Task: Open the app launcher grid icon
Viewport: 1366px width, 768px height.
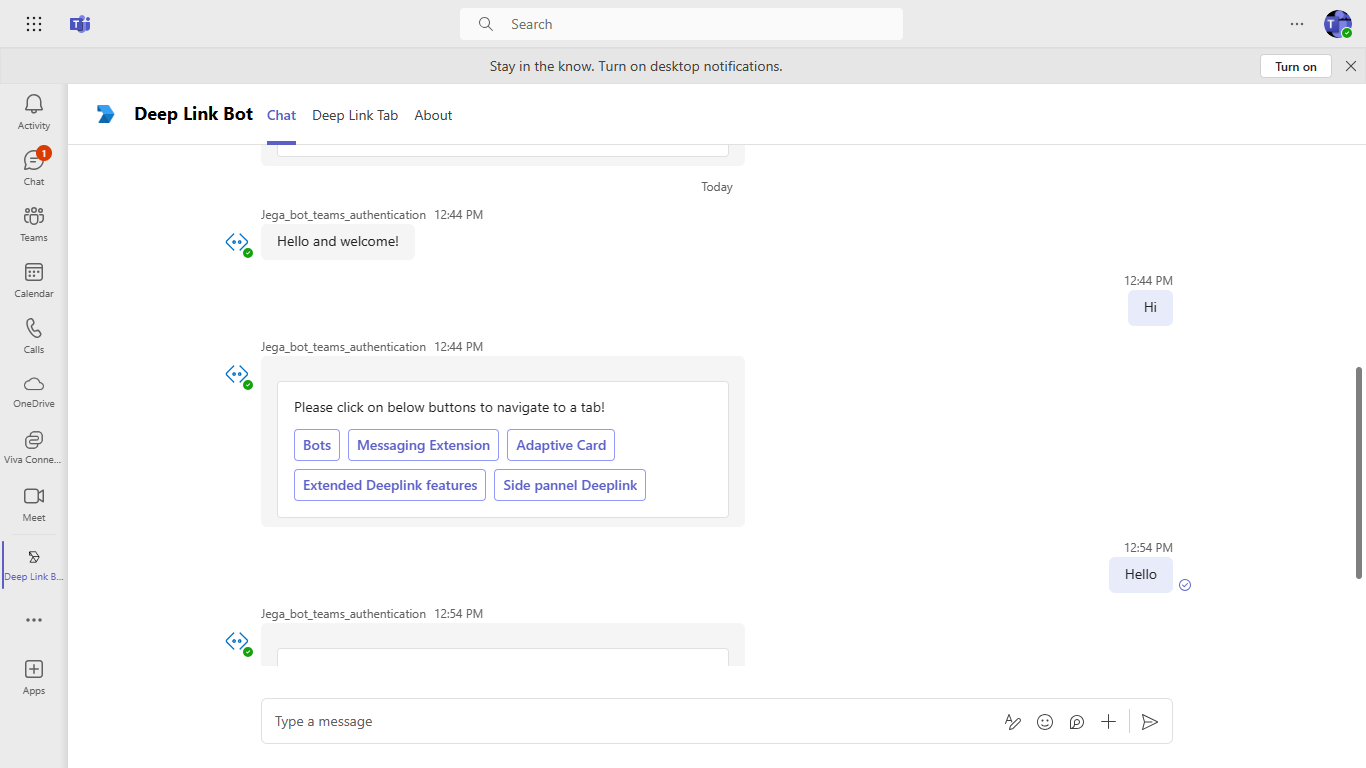Action: coord(34,24)
